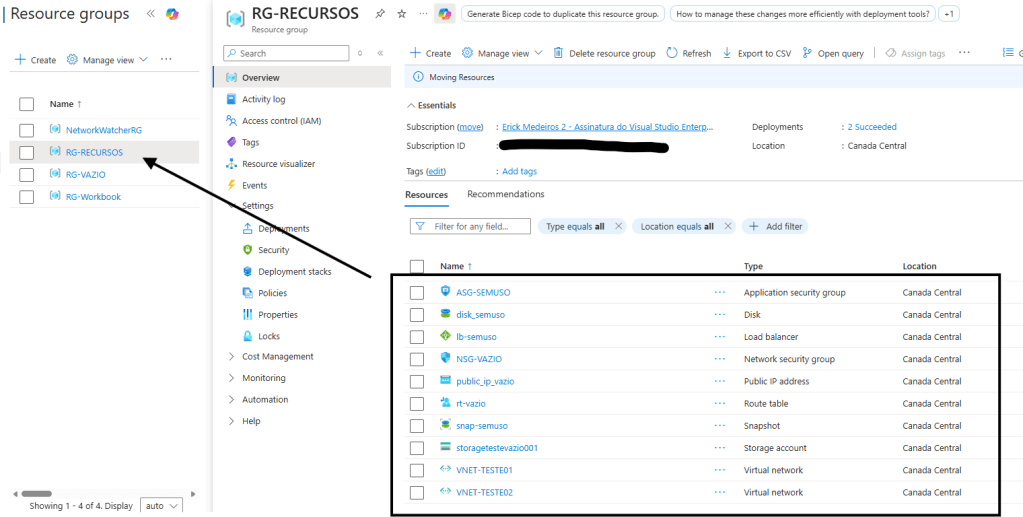Switch to the Recommendations tab
Image resolution: width=1023 pixels, height=517 pixels.
[505, 194]
